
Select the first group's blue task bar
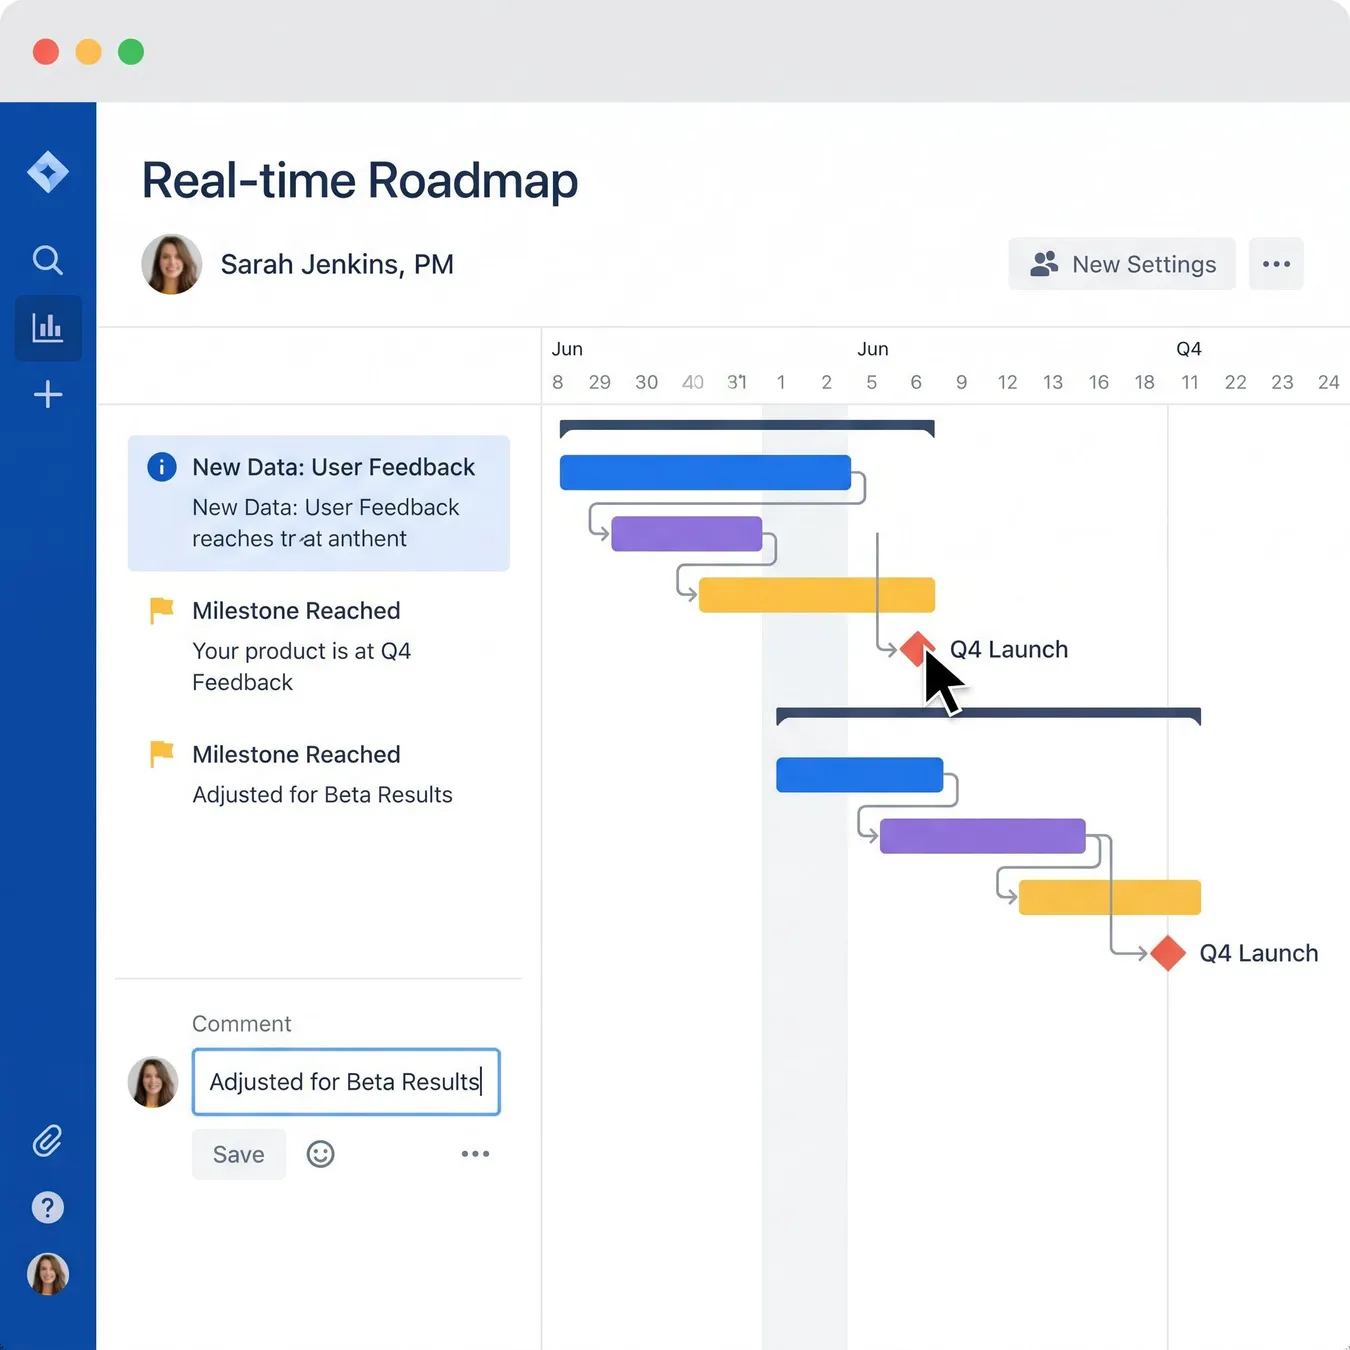pos(705,472)
